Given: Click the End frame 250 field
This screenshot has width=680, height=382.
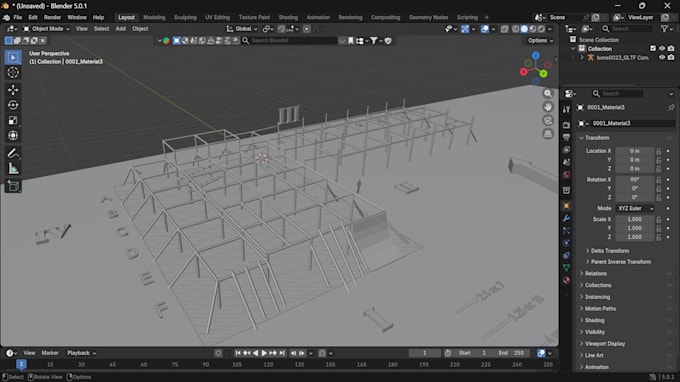Looking at the screenshot, I should 511,353.
